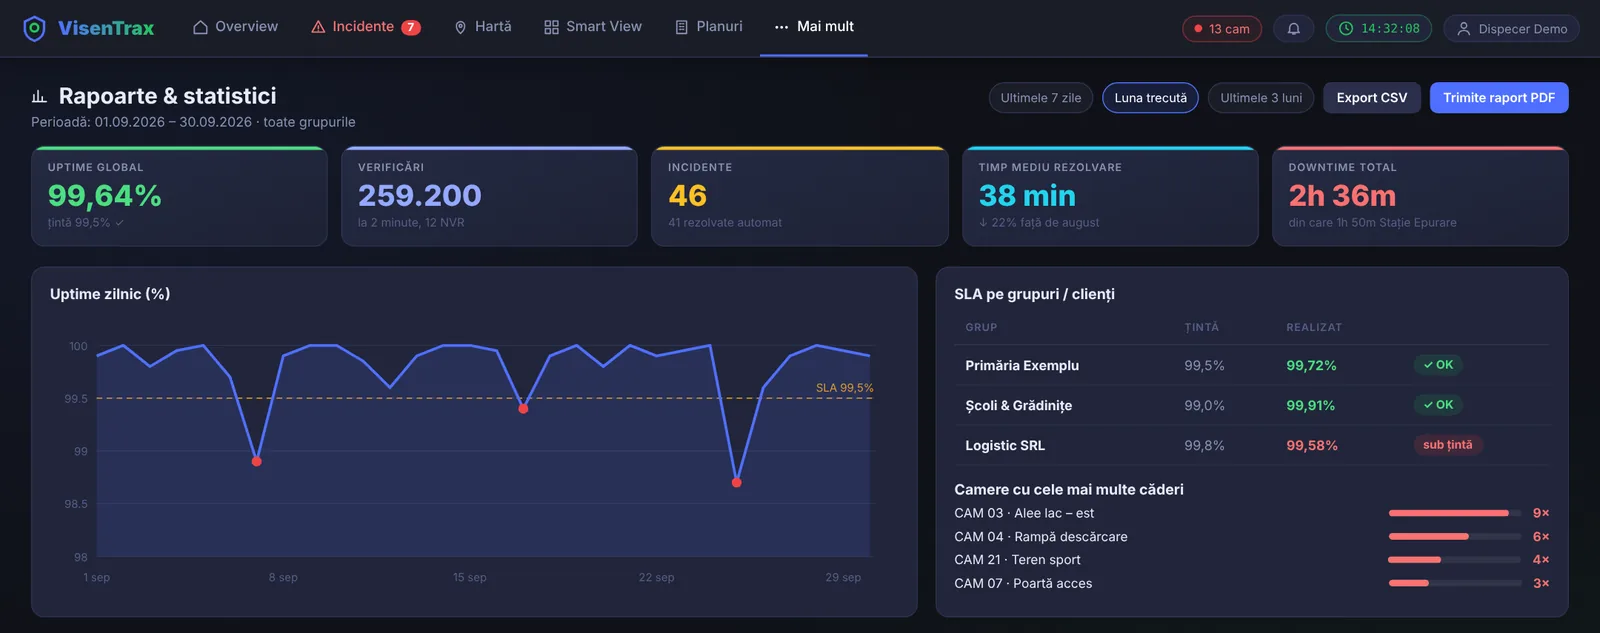Click the 14:32:08 clock pill
The height and width of the screenshot is (633, 1600).
point(1379,29)
